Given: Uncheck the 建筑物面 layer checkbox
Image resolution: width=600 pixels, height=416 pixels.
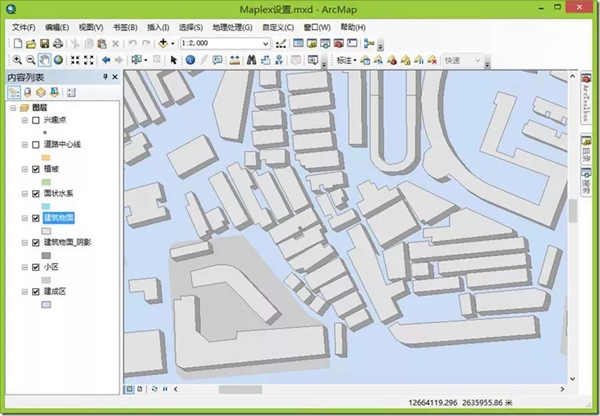Looking at the screenshot, I should point(36,218).
